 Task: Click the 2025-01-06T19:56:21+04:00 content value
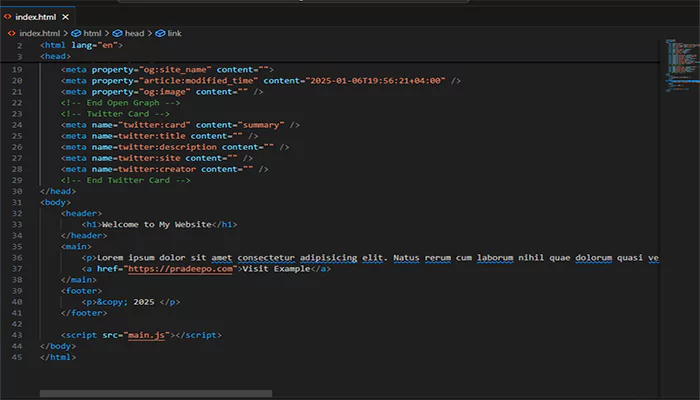point(375,81)
